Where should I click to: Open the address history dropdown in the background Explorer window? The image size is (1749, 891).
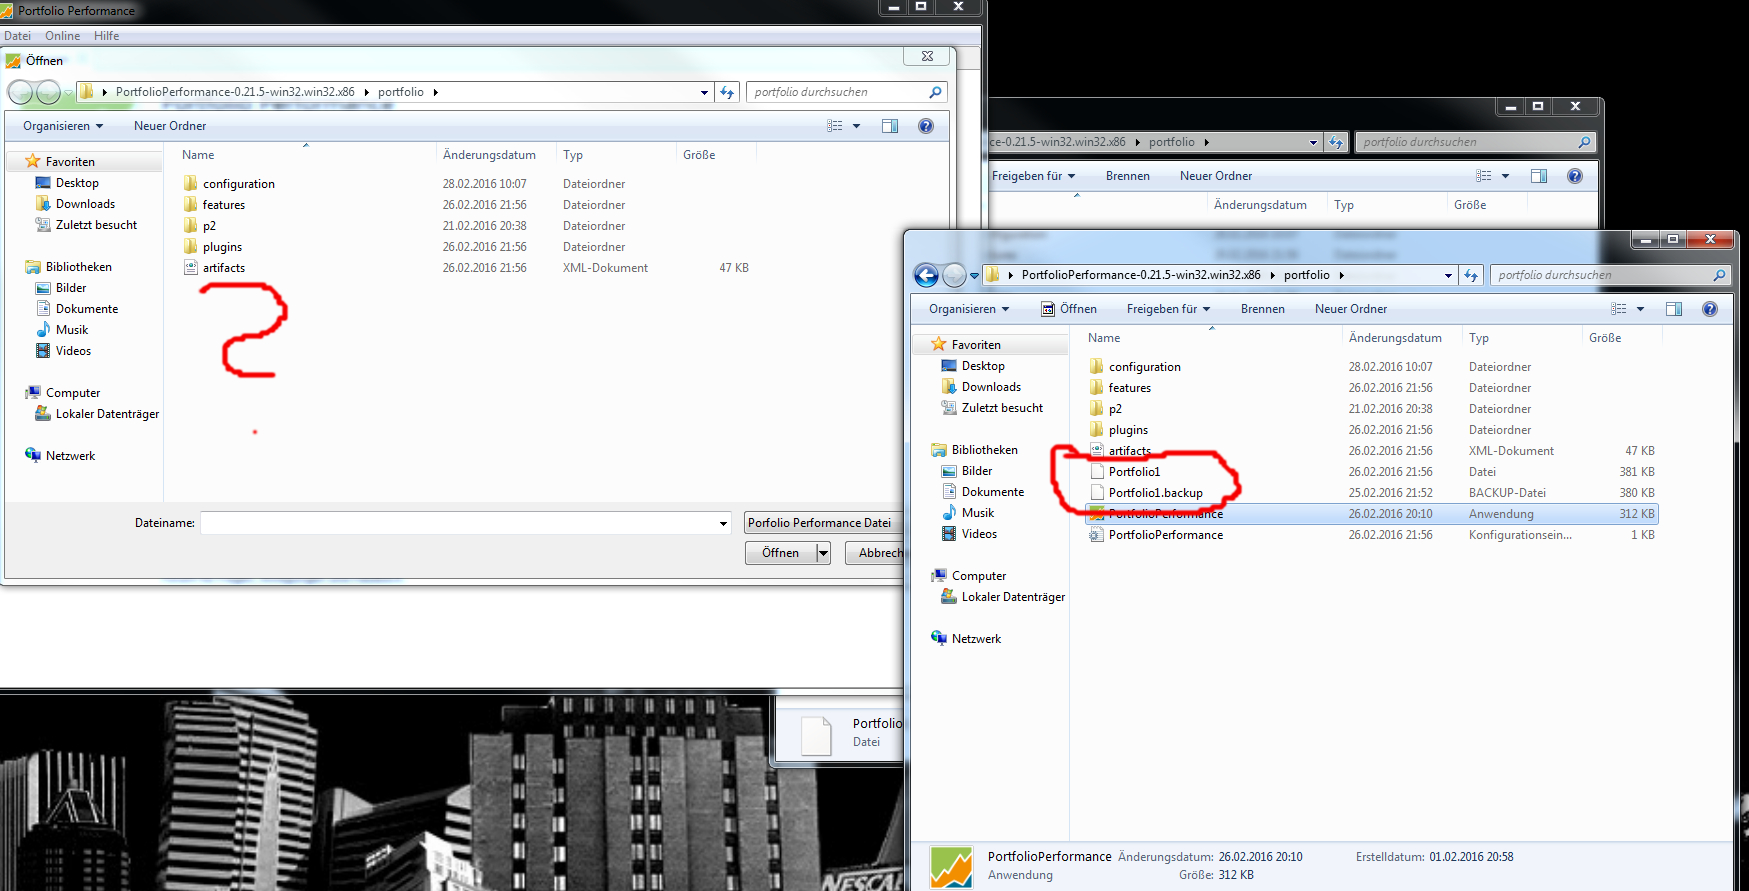coord(1314,142)
